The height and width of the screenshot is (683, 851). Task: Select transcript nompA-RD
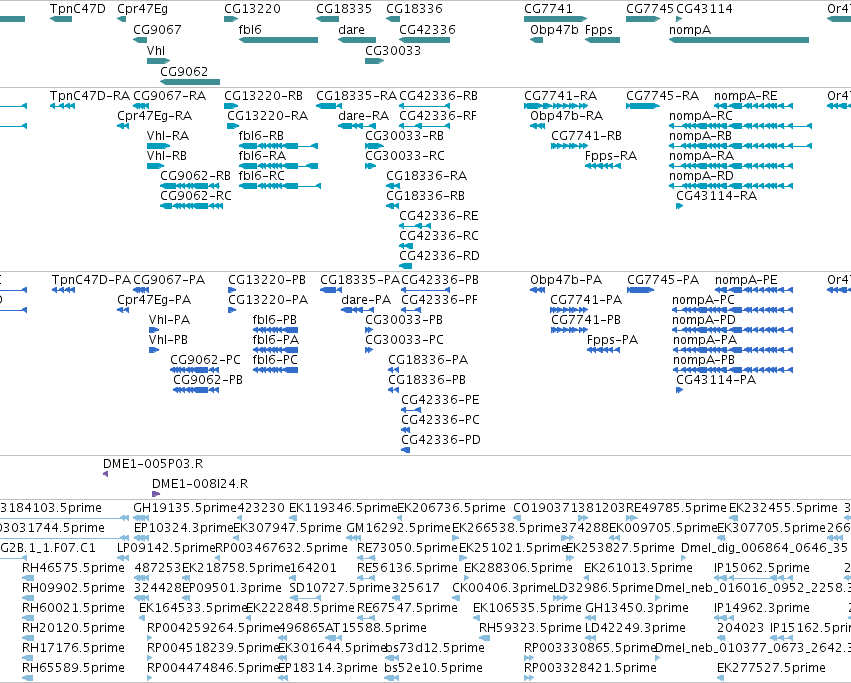pyautogui.click(x=701, y=176)
